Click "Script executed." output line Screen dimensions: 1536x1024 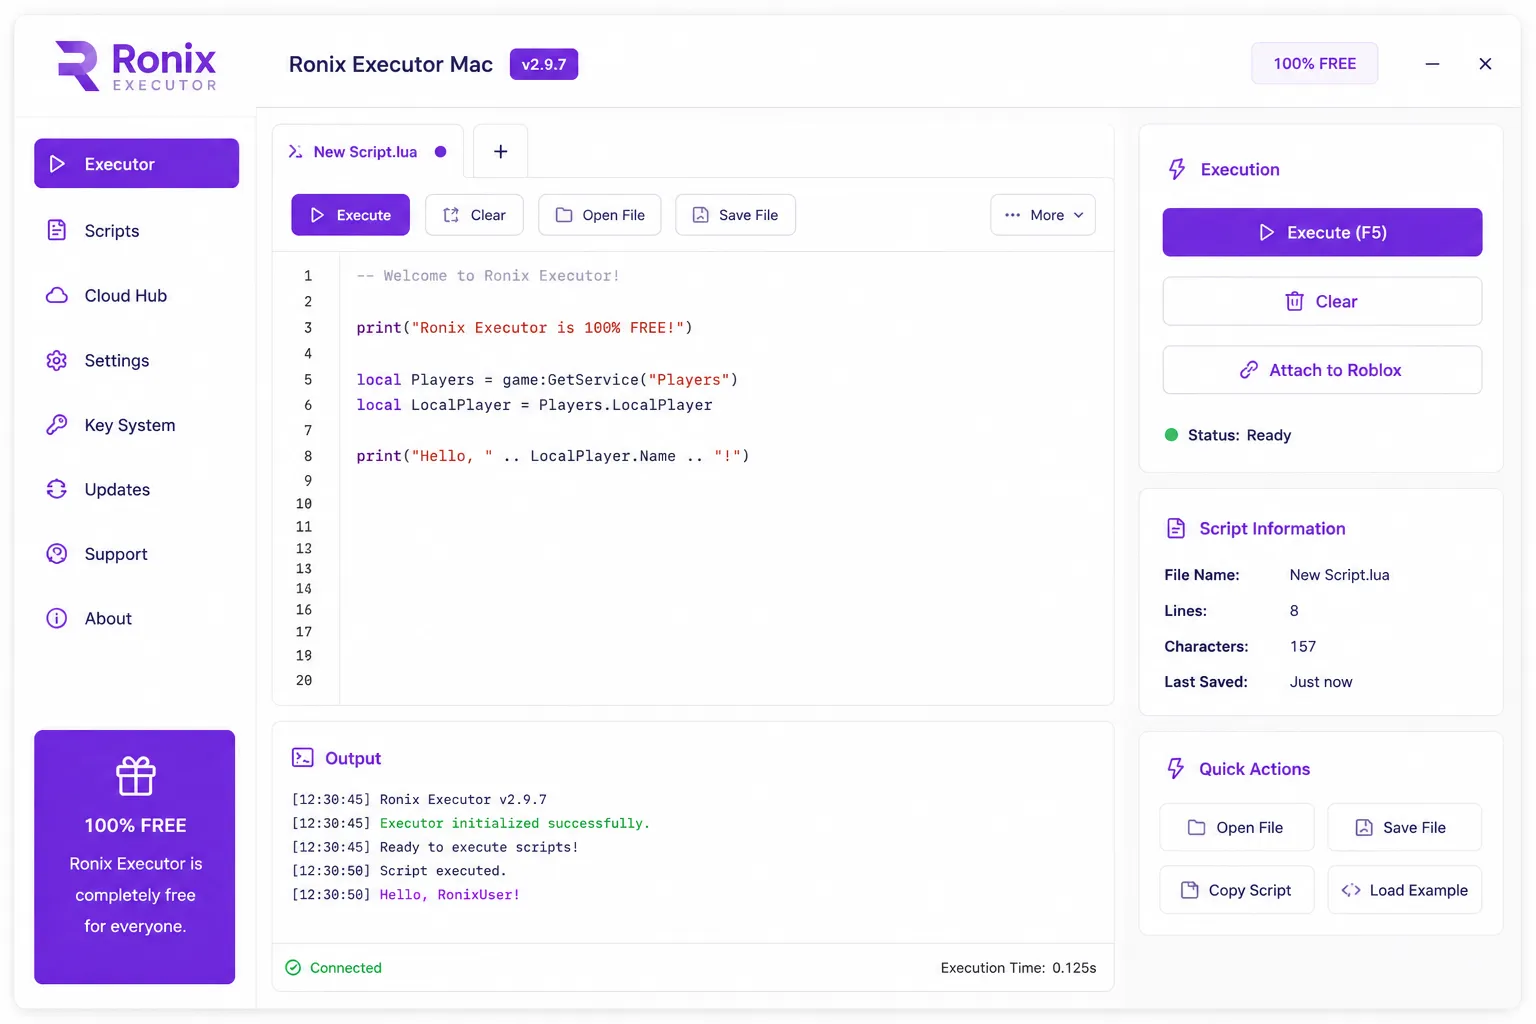click(x=442, y=871)
